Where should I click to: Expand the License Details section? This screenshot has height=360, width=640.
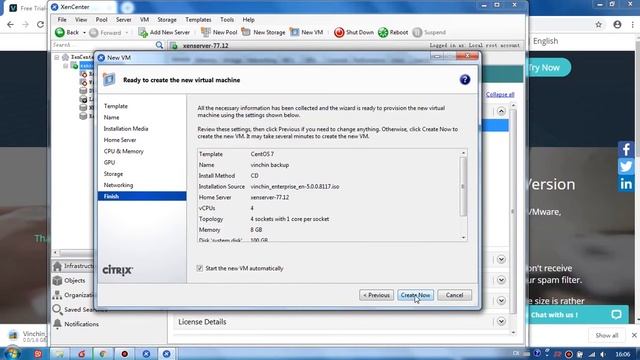click(x=501, y=322)
